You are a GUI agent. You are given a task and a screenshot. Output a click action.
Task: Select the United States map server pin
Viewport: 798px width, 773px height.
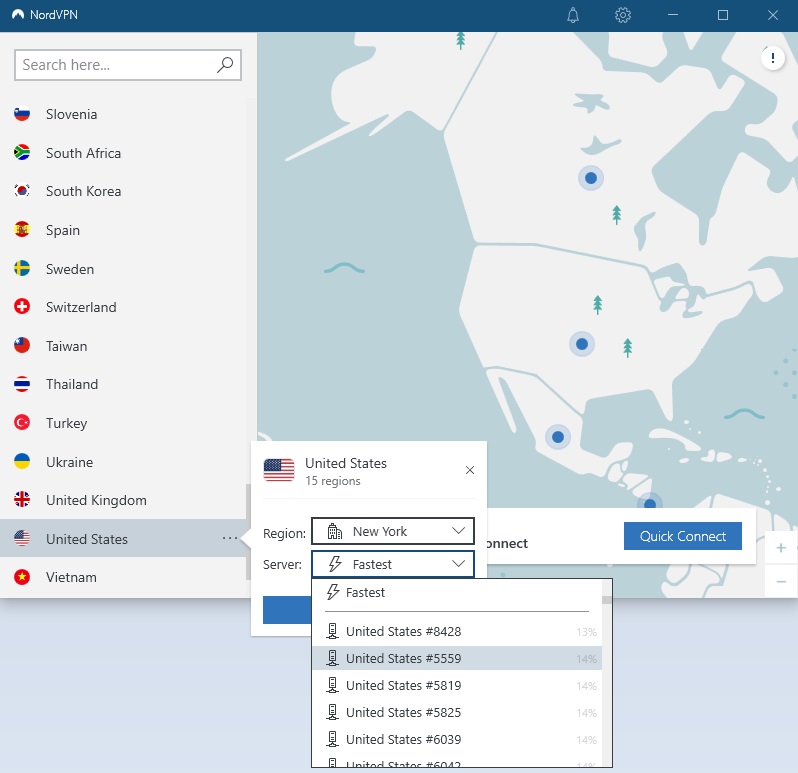(x=582, y=344)
